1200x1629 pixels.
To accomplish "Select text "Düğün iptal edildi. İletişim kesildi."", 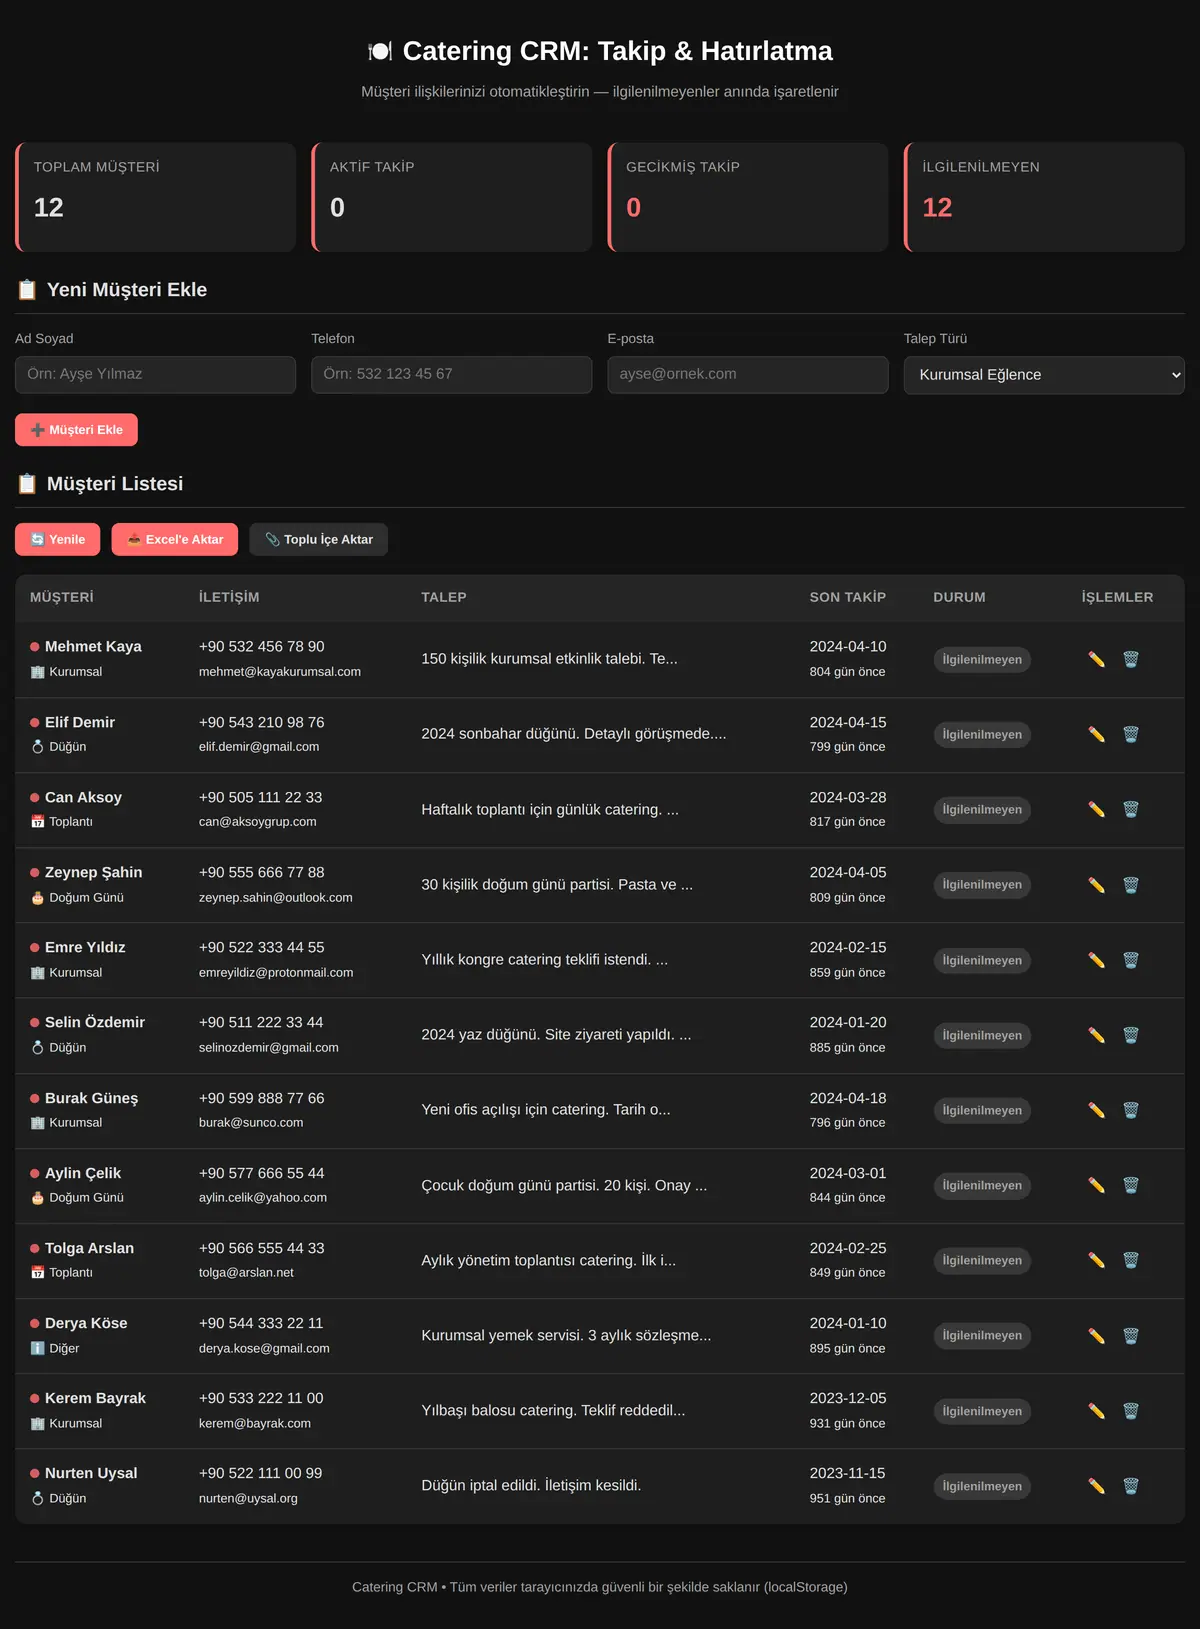I will click(531, 1485).
